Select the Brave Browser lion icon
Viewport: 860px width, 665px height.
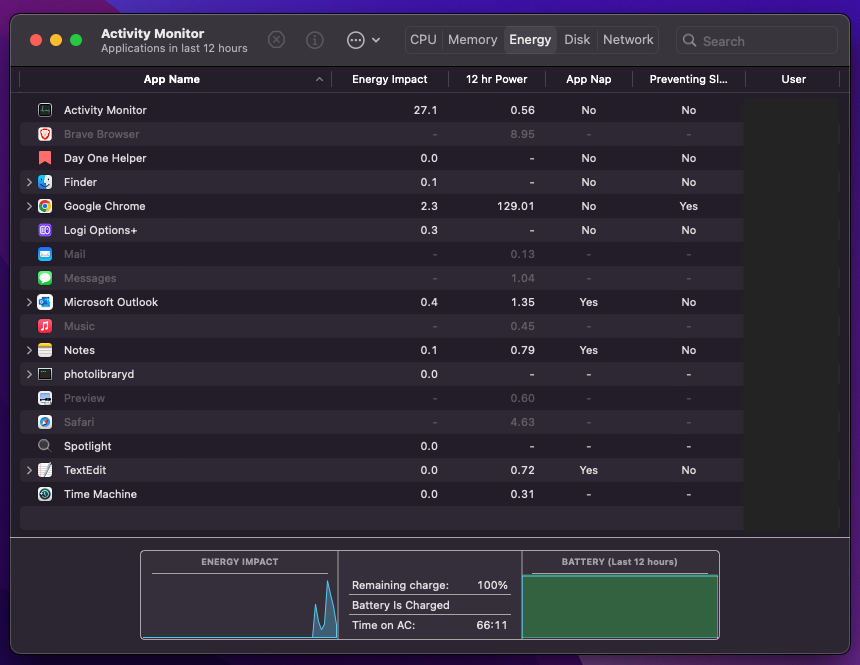[x=45, y=134]
